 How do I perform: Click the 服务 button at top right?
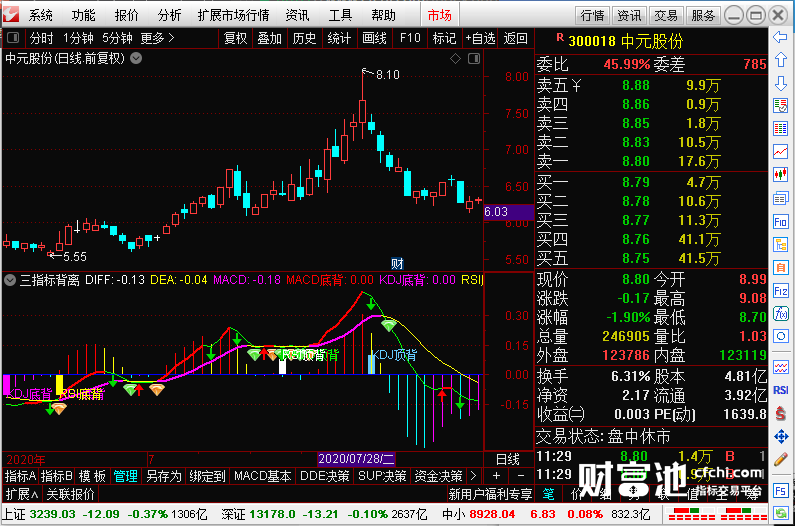703,16
